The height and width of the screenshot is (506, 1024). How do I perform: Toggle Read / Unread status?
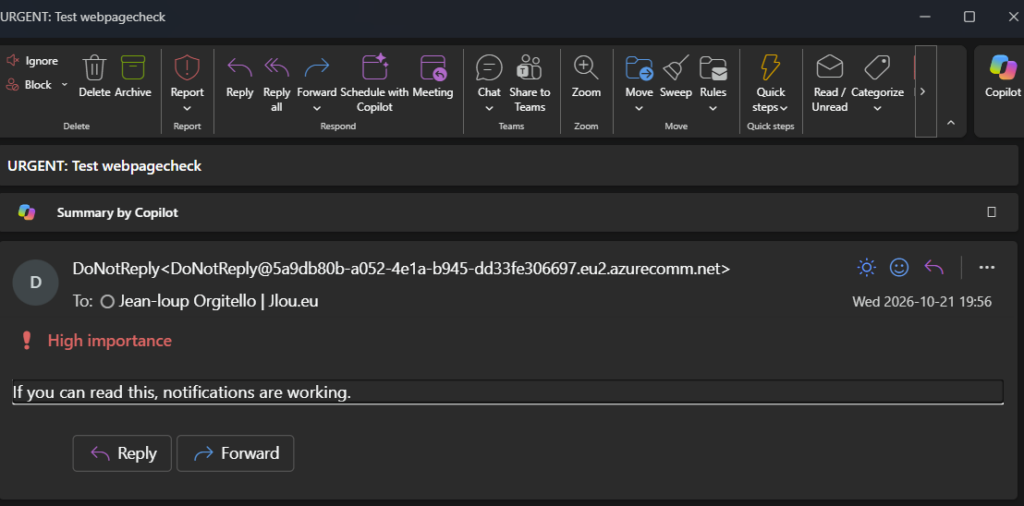click(829, 83)
